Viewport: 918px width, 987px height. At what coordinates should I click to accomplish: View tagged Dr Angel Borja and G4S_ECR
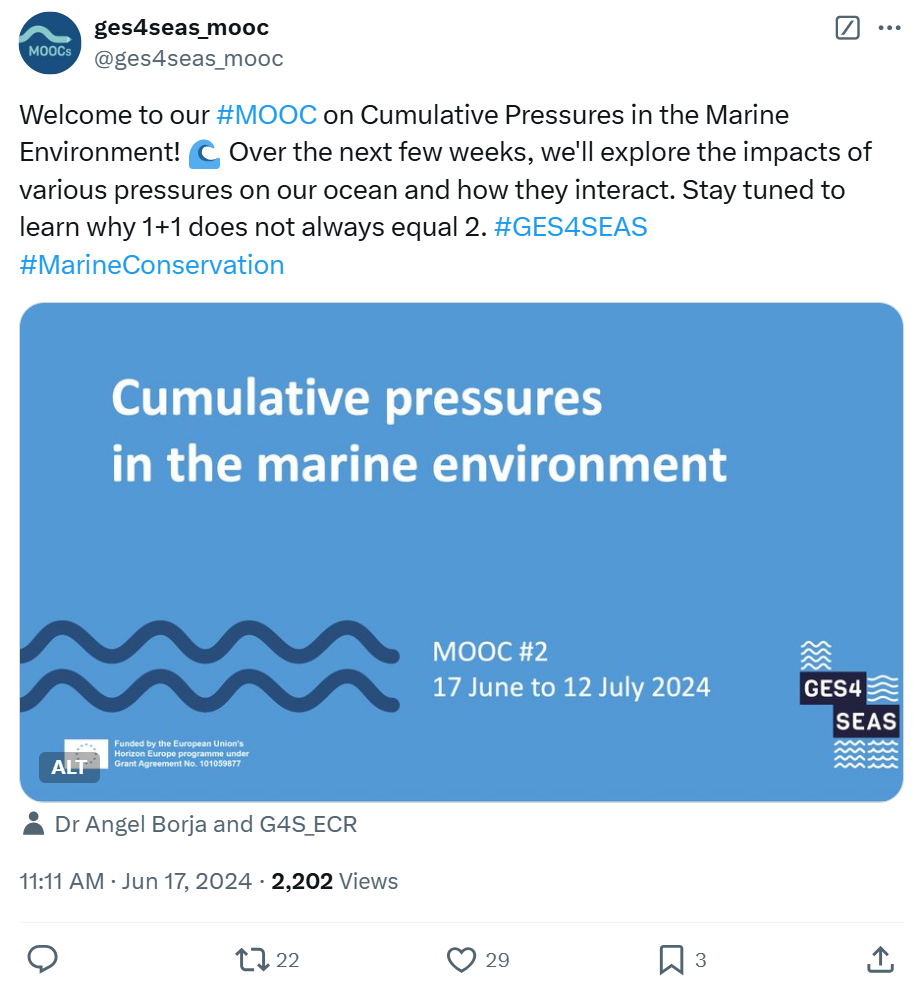pos(205,824)
